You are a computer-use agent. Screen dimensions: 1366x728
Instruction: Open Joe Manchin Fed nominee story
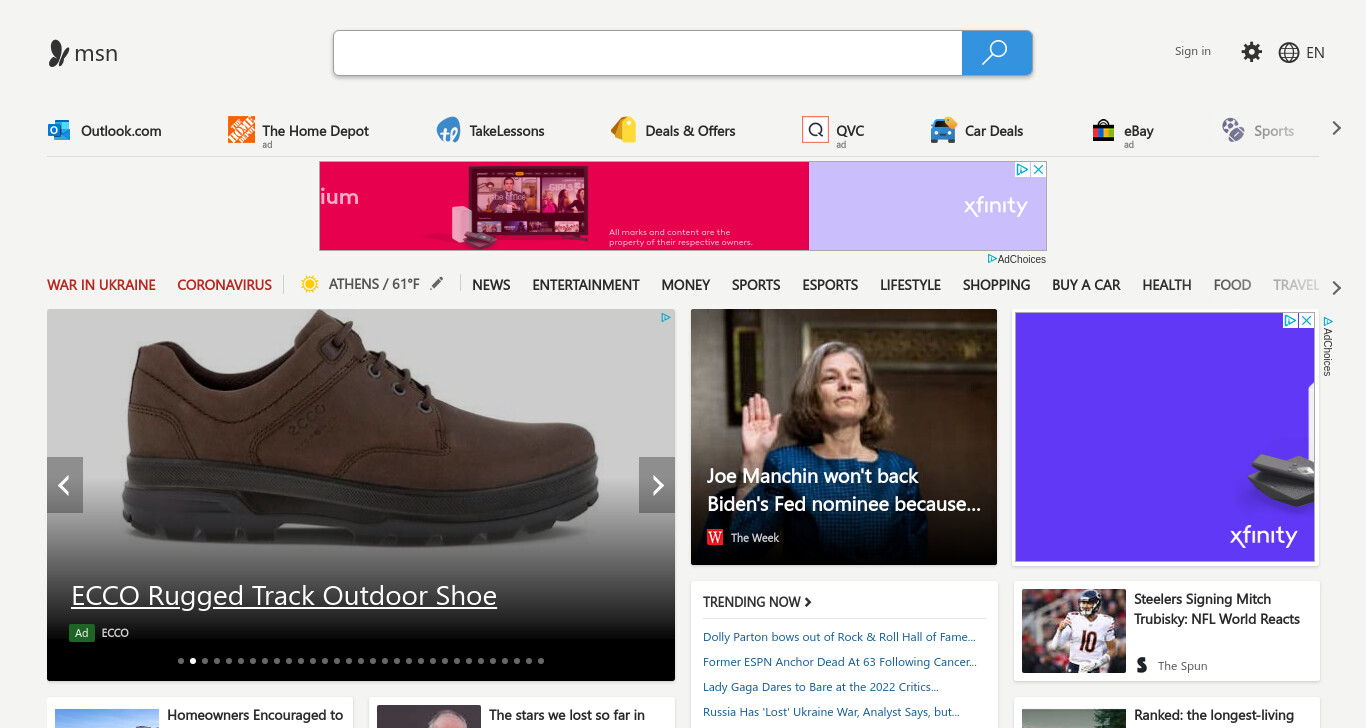(x=844, y=490)
